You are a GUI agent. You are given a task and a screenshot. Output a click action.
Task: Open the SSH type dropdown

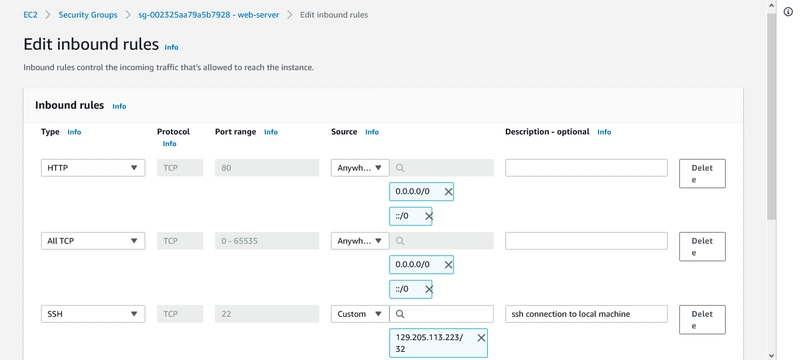point(93,314)
